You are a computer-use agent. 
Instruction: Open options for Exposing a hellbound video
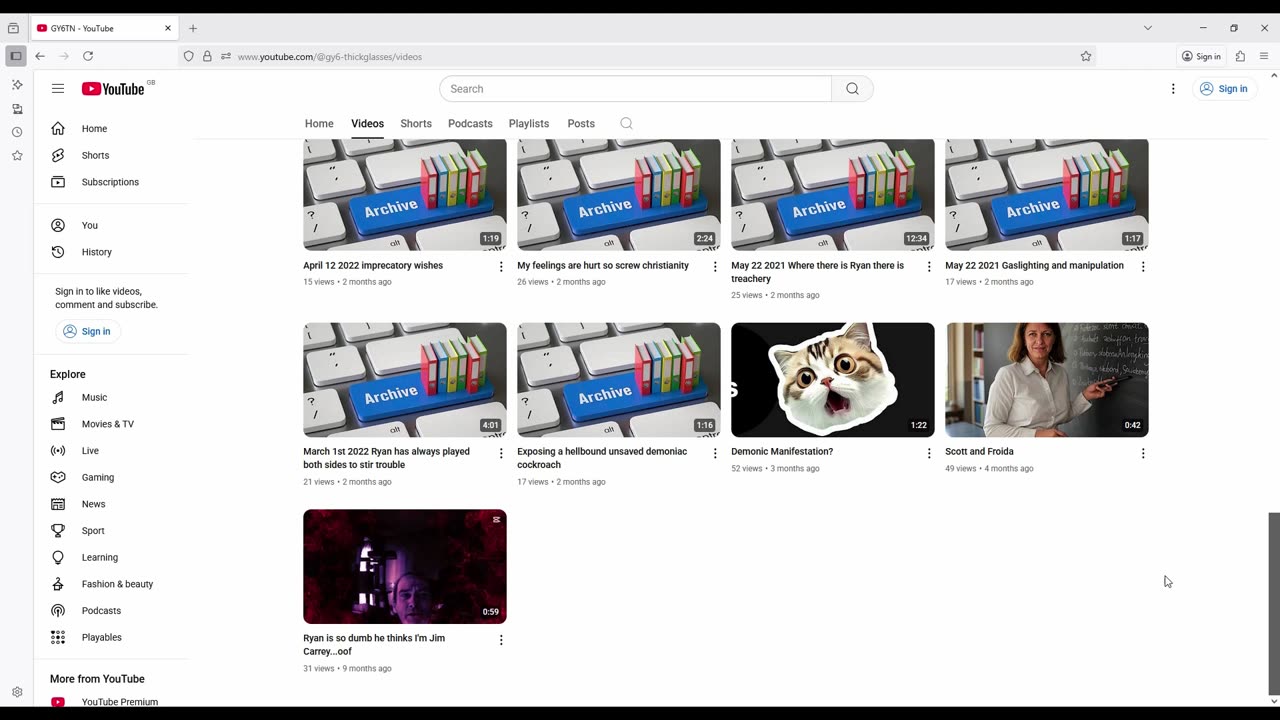(x=715, y=453)
